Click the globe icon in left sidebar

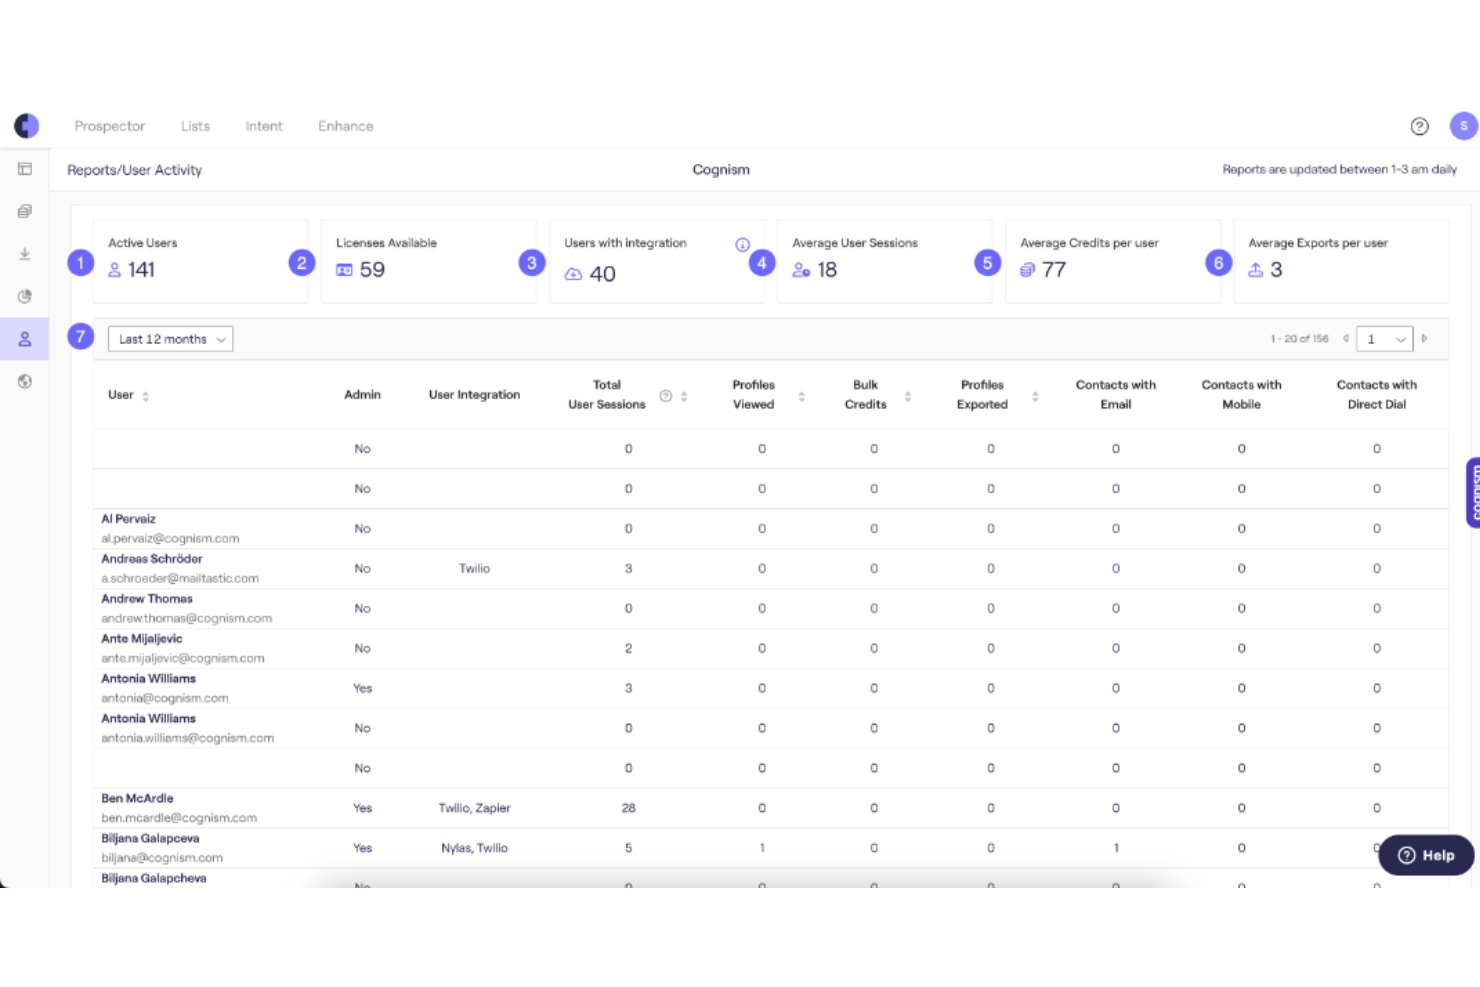point(25,381)
